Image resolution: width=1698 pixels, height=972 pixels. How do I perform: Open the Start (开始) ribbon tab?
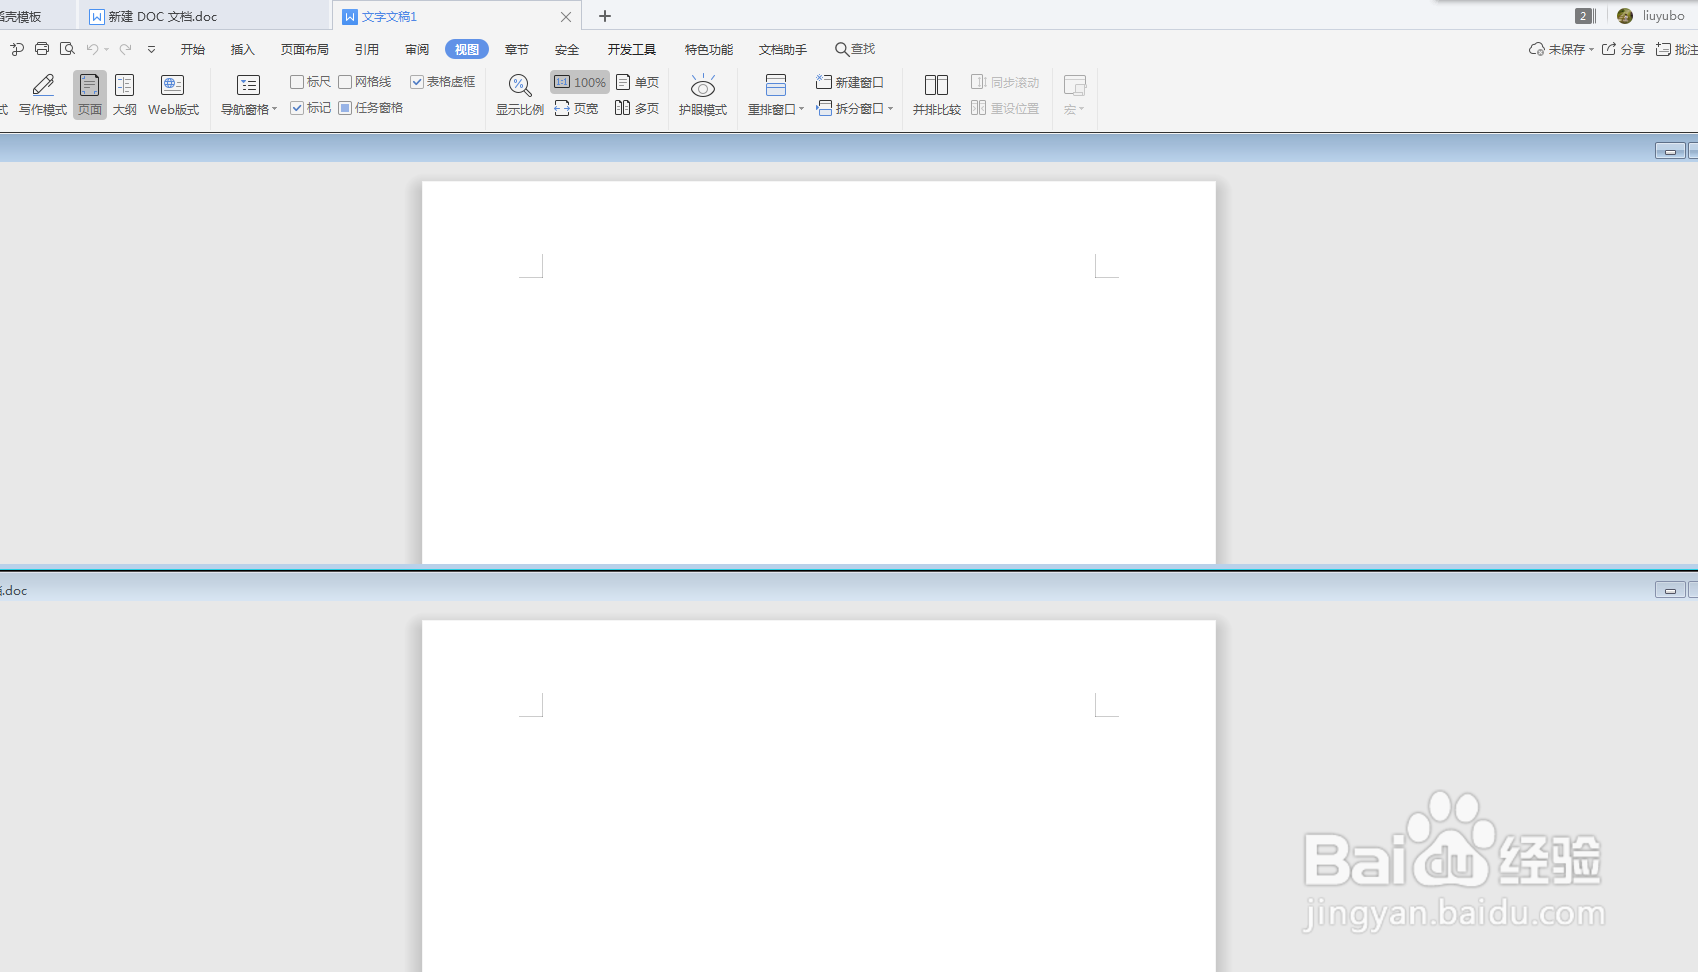[x=193, y=49]
